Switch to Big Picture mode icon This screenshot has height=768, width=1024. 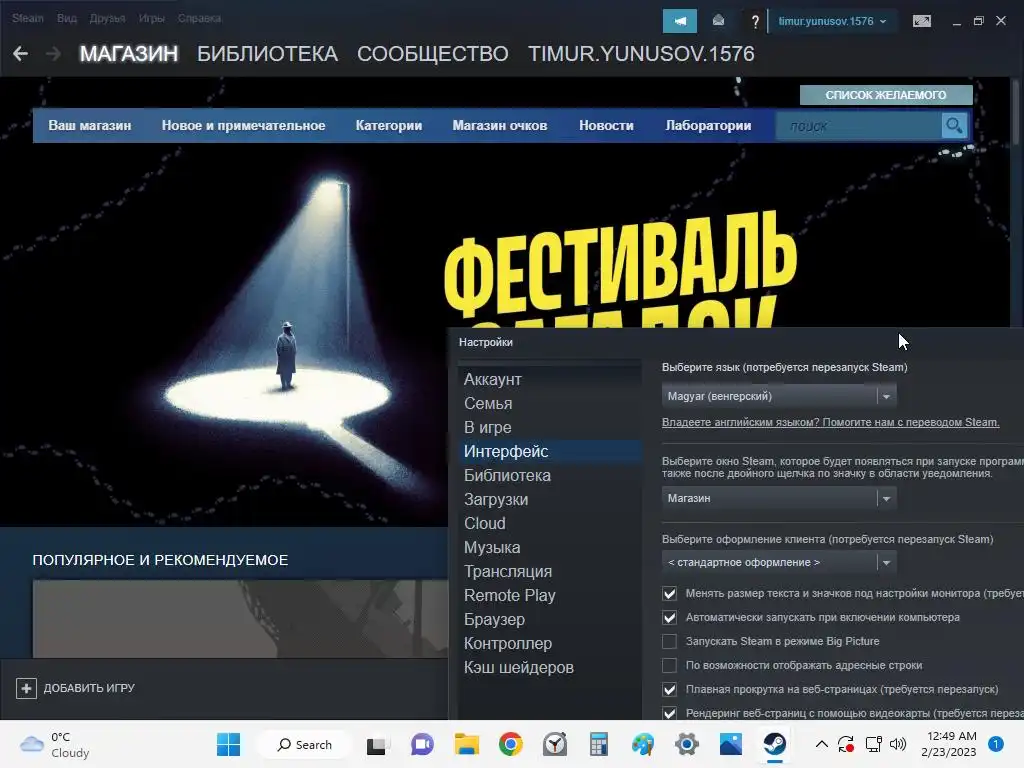point(921,21)
